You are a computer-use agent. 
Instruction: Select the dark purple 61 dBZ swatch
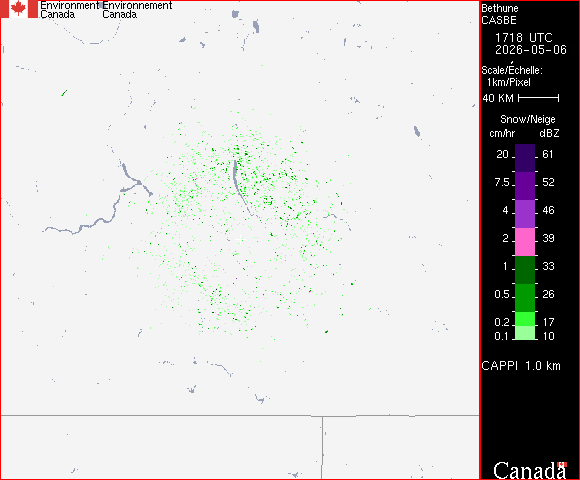525,158
